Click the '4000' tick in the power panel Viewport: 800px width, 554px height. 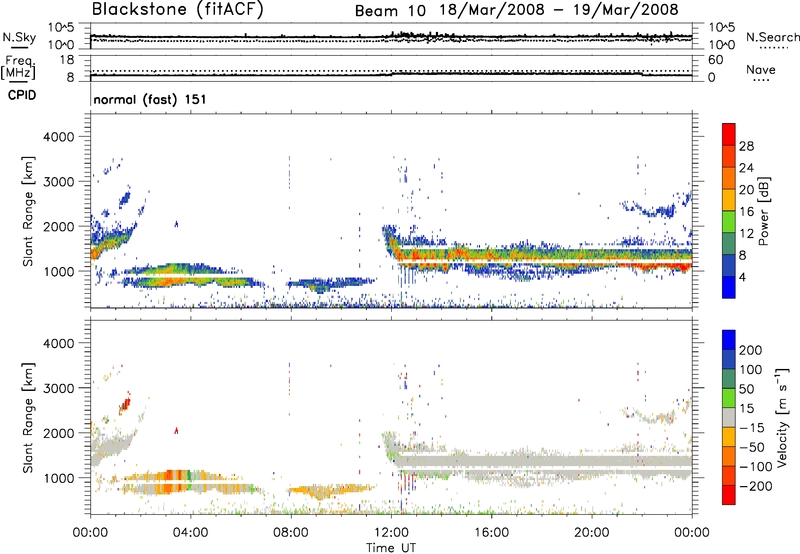pyautogui.click(x=58, y=137)
